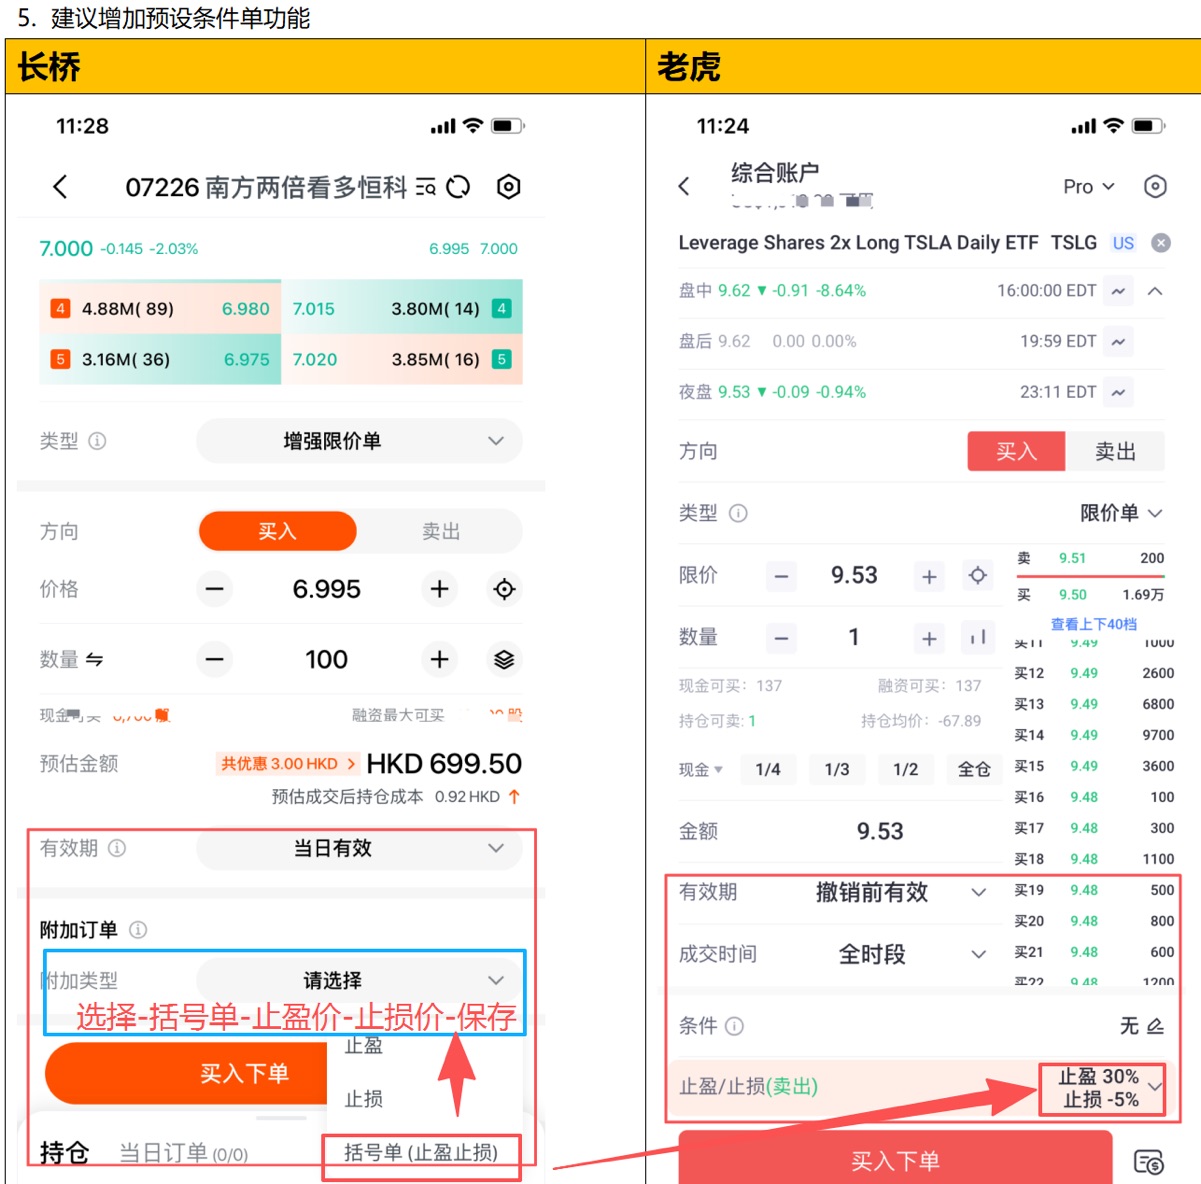Tap the layers quantity icon beside 100
Screen dimensions: 1201x1184
click(x=504, y=659)
